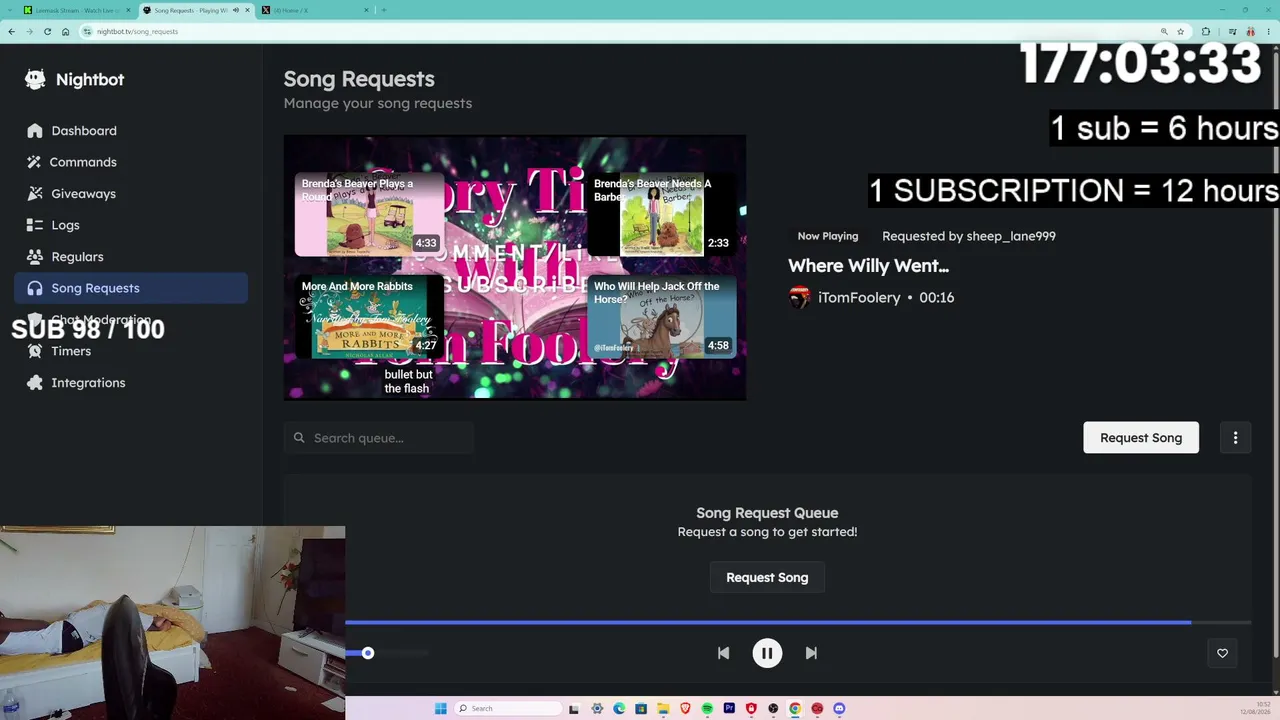Open Spotify from the taskbar
The image size is (1280, 720).
pyautogui.click(x=707, y=709)
